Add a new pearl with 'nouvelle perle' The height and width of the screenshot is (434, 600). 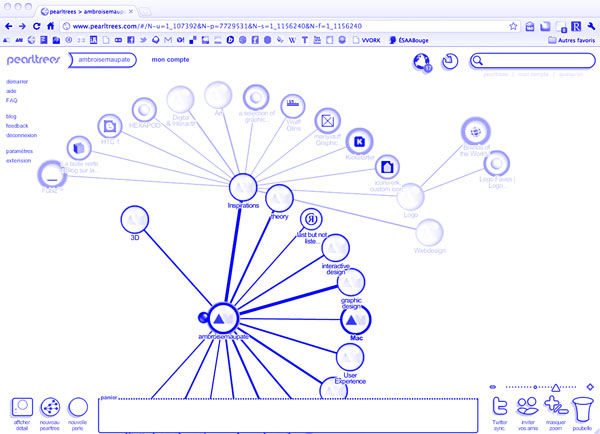[78, 407]
